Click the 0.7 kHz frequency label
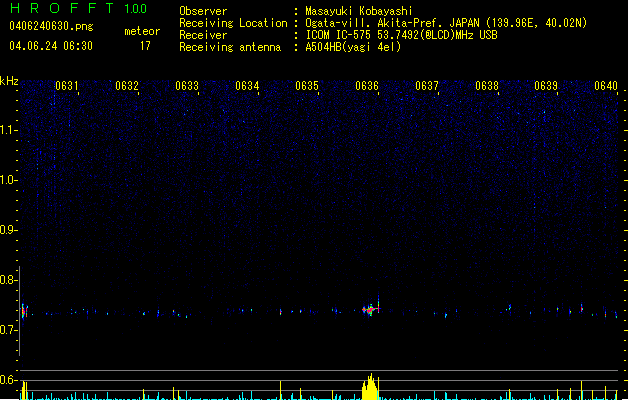 coord(8,330)
